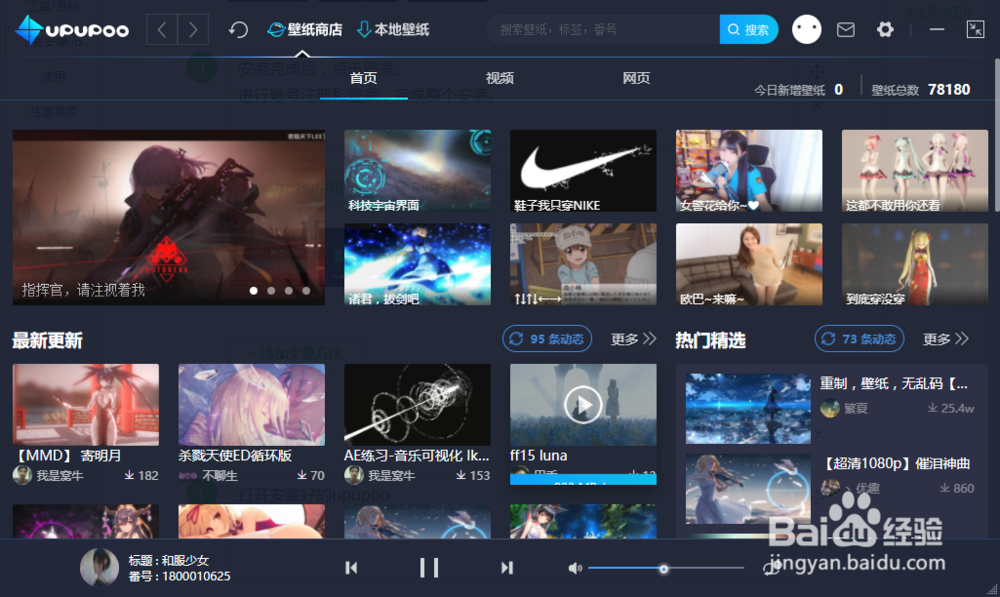
Task: Select the first banner carousel dot
Action: point(254,290)
